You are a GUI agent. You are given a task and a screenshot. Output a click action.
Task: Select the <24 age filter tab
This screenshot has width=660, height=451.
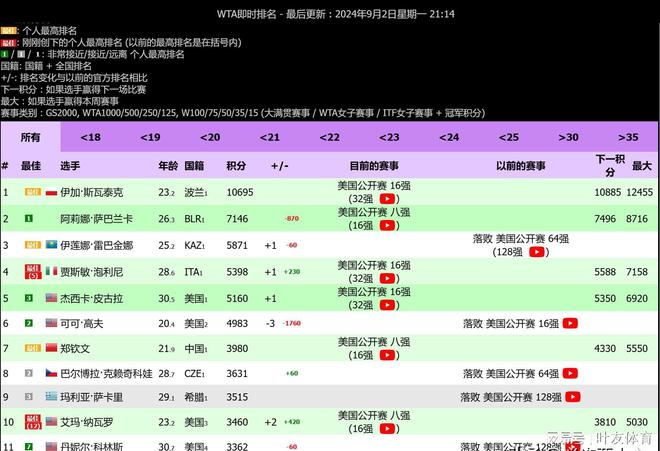tap(449, 137)
